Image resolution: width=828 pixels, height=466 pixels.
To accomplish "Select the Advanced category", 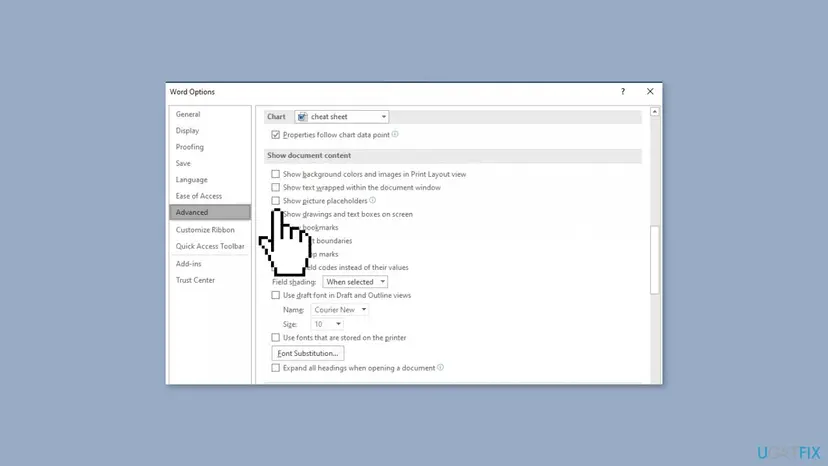I will (210, 212).
